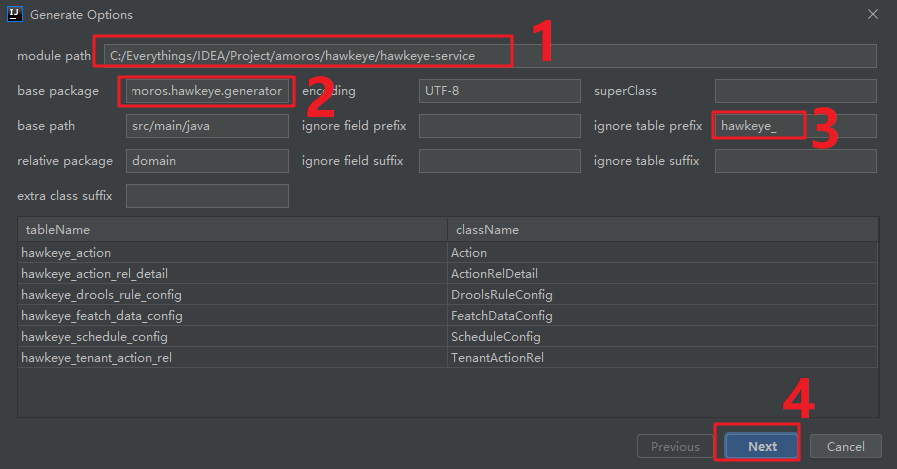Click the Cancel button
The image size is (897, 469).
coord(846,446)
